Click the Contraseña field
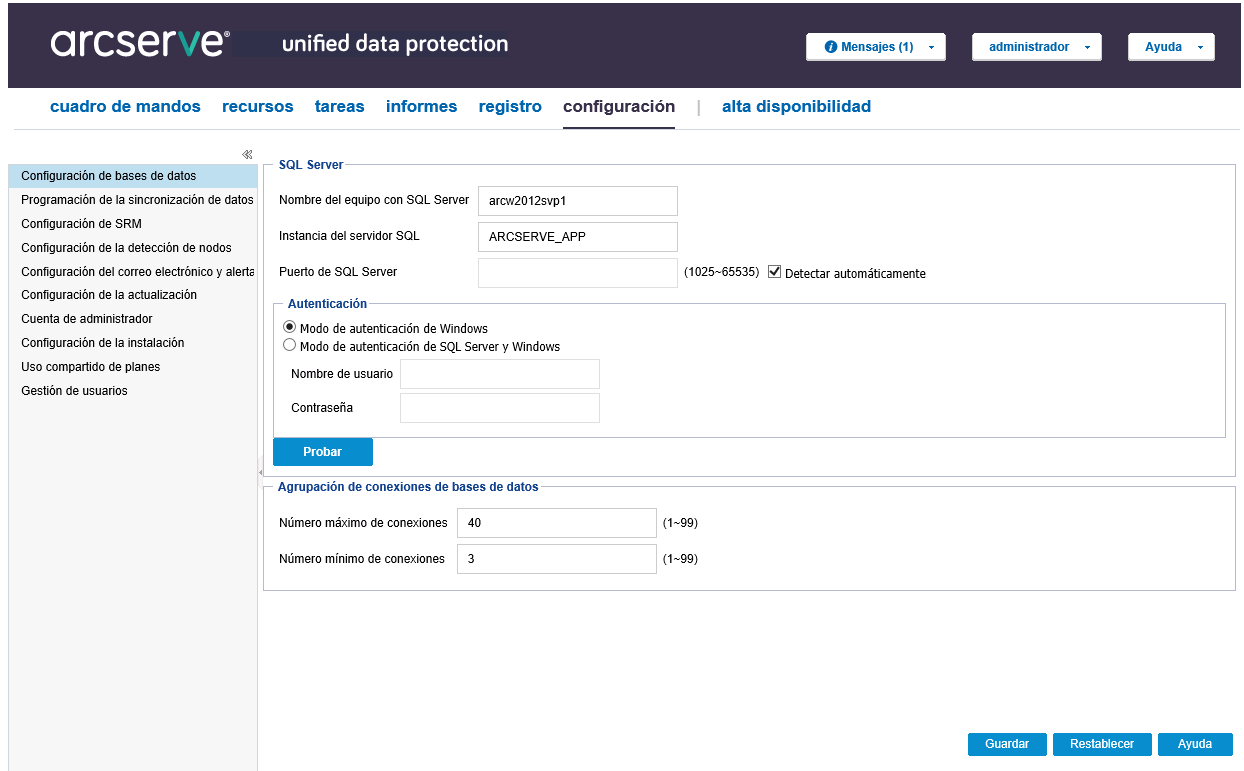The image size is (1244, 771). pyautogui.click(x=500, y=408)
